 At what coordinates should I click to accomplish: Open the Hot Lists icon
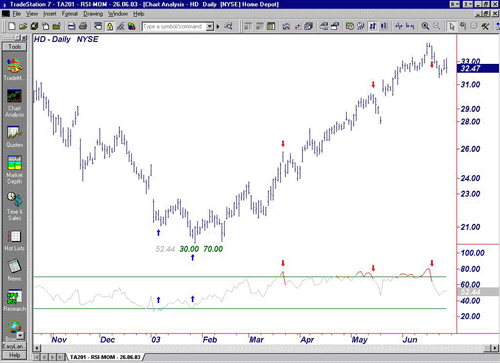click(x=14, y=237)
